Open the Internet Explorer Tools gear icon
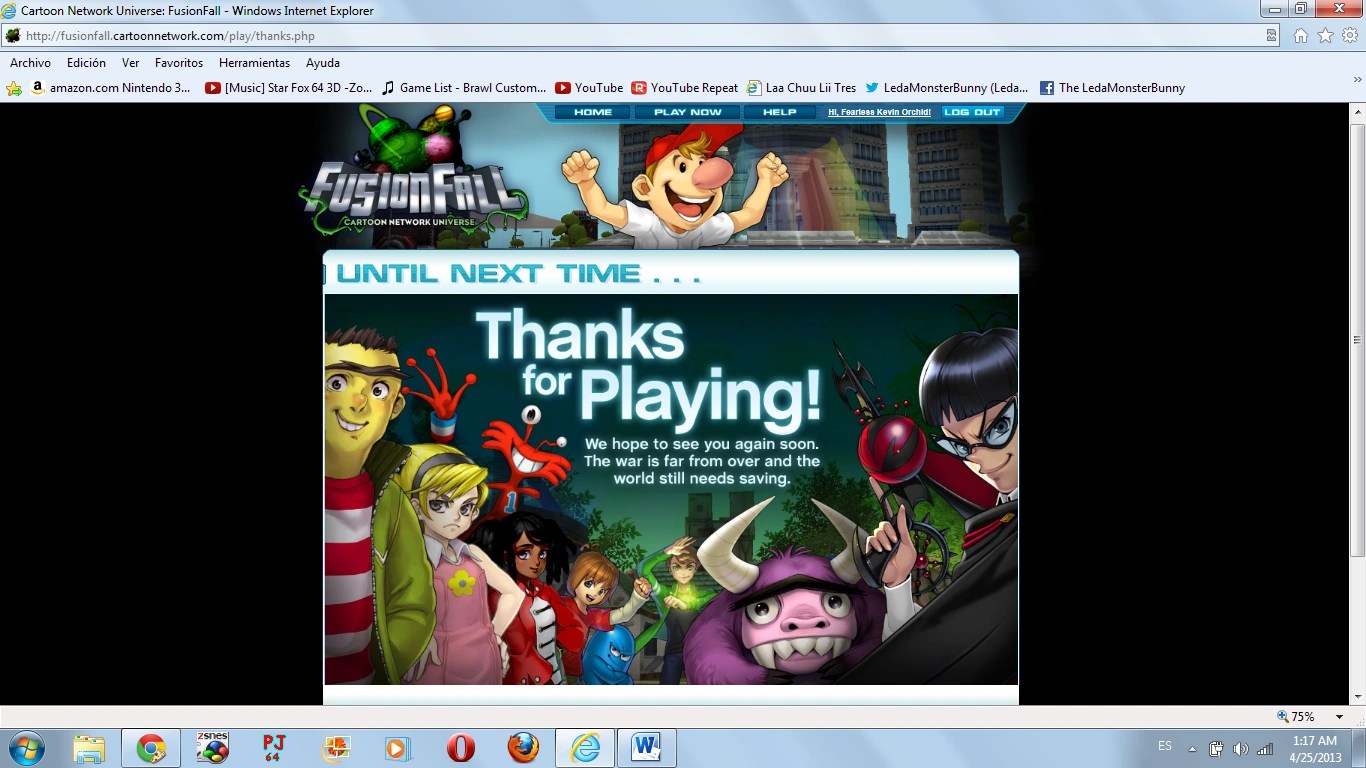Image resolution: width=1366 pixels, height=768 pixels. [1350, 35]
